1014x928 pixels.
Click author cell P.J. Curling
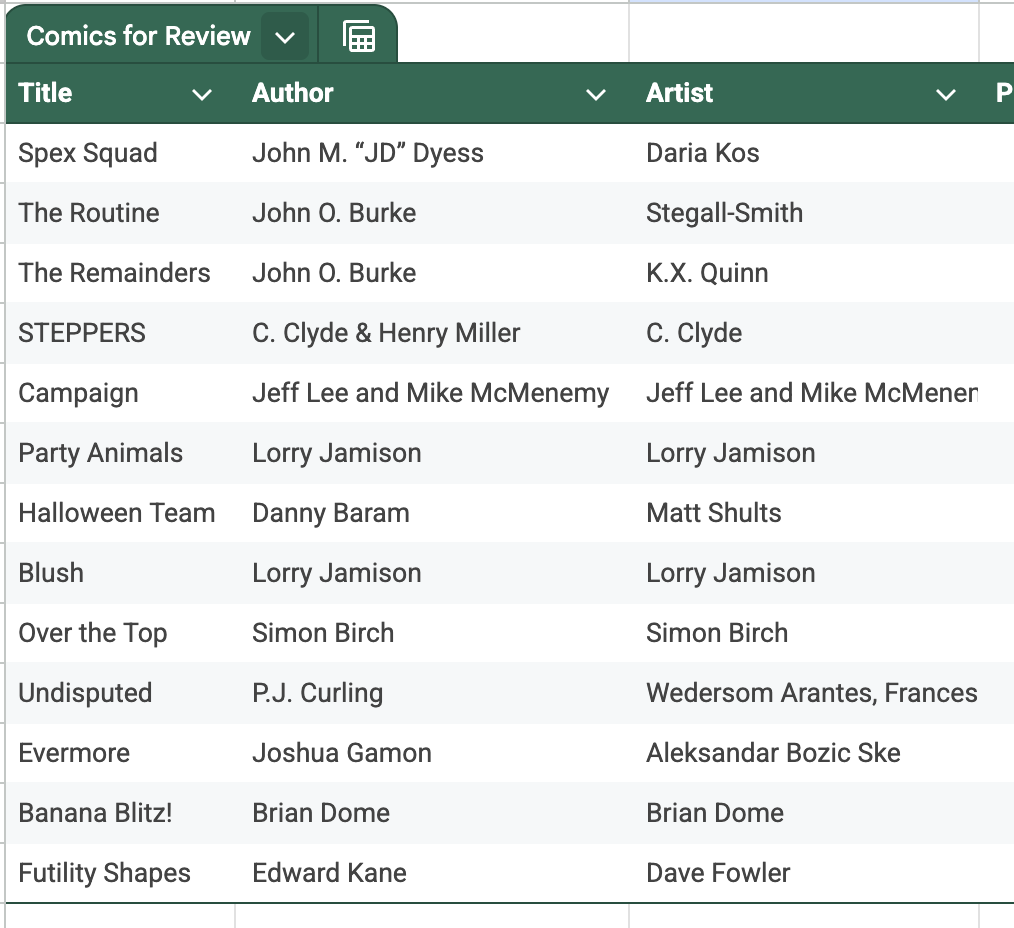pos(432,693)
